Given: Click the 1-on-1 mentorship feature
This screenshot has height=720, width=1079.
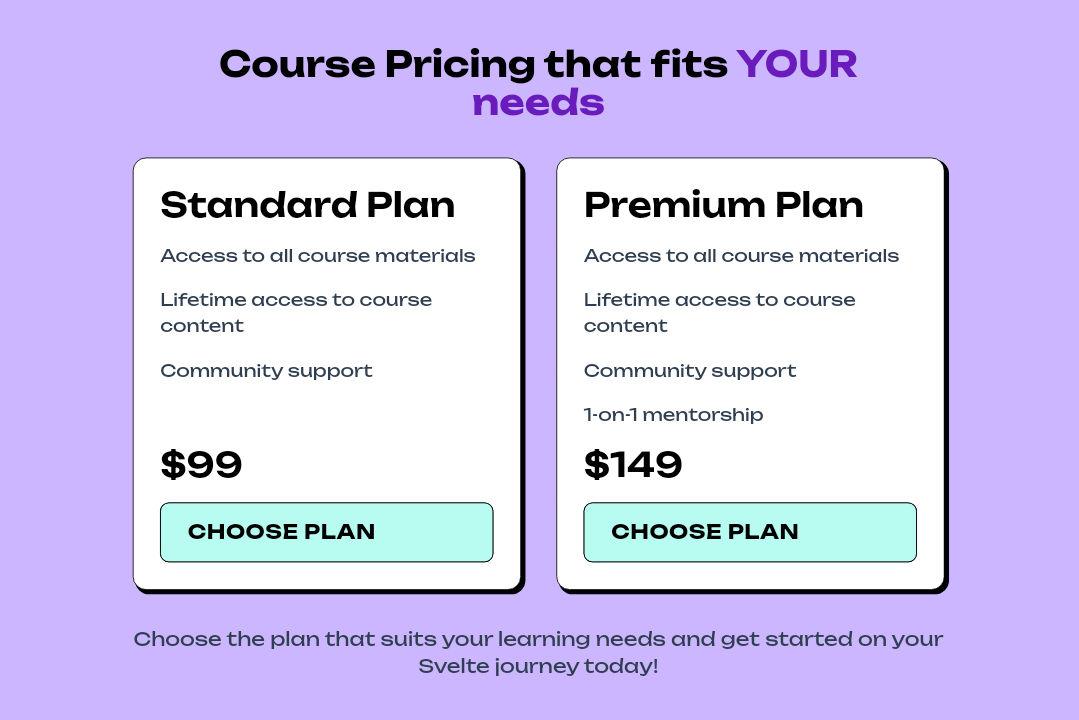Looking at the screenshot, I should coord(673,414).
